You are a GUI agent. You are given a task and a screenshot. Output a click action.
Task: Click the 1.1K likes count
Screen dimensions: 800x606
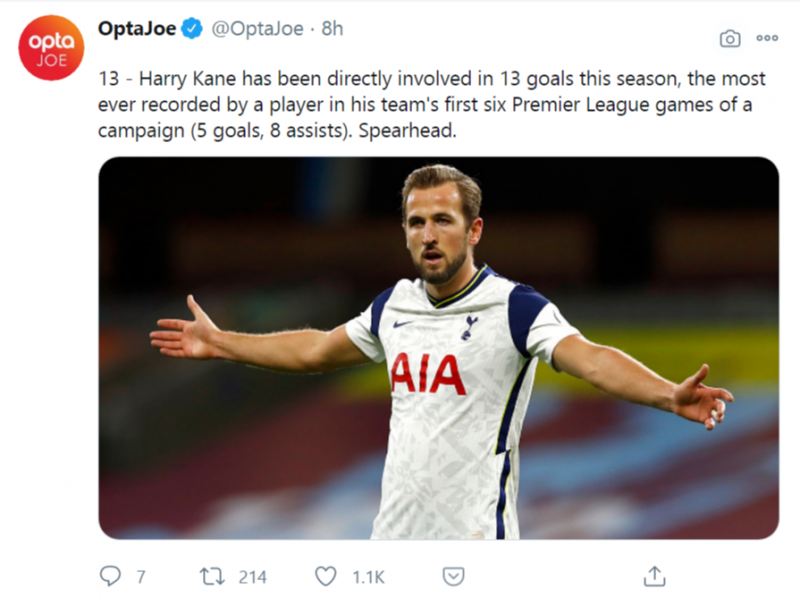point(370,577)
